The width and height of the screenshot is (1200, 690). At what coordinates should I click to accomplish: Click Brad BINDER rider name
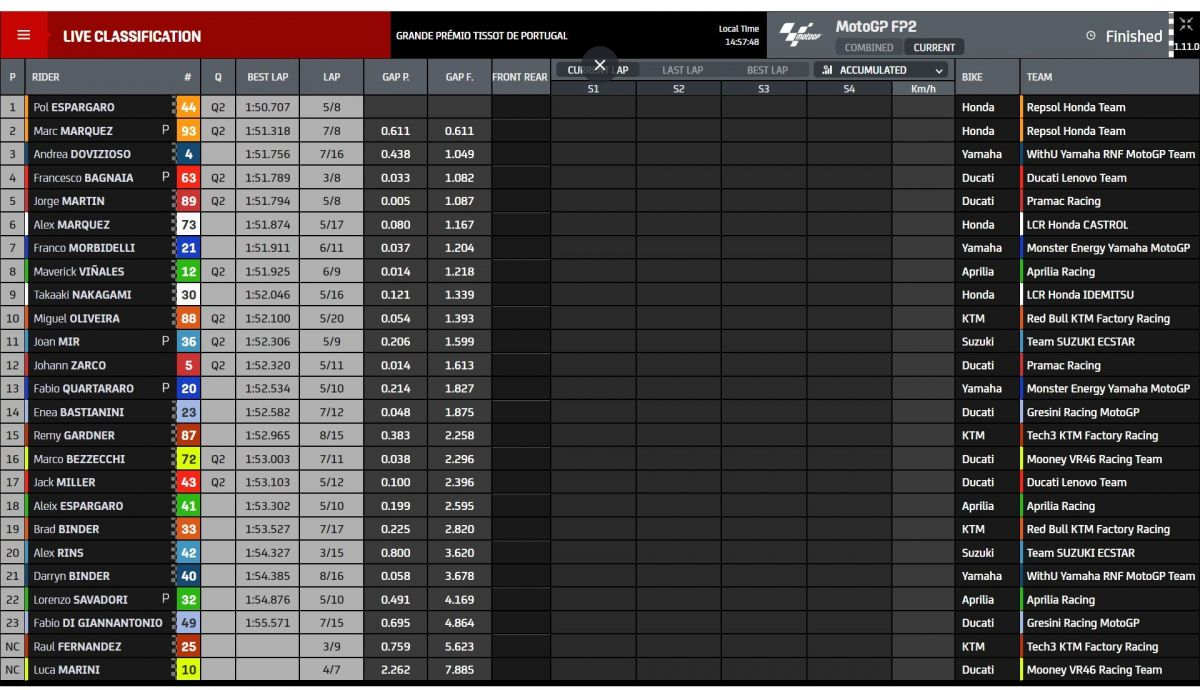(x=66, y=529)
